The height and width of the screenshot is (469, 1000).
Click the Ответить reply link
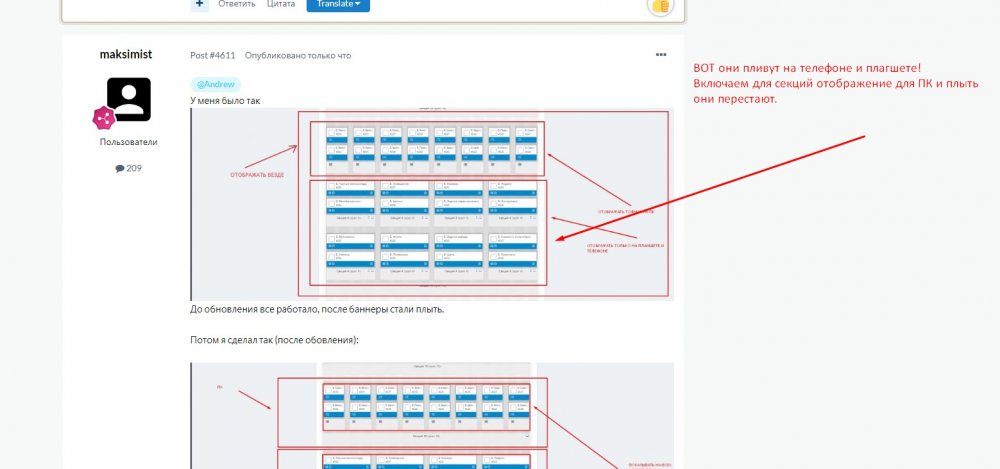pyautogui.click(x=236, y=4)
